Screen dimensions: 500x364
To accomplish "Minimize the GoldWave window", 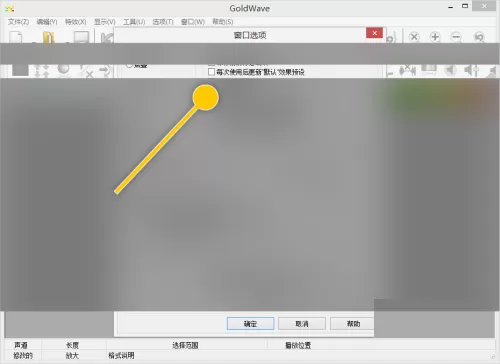I will point(451,7).
